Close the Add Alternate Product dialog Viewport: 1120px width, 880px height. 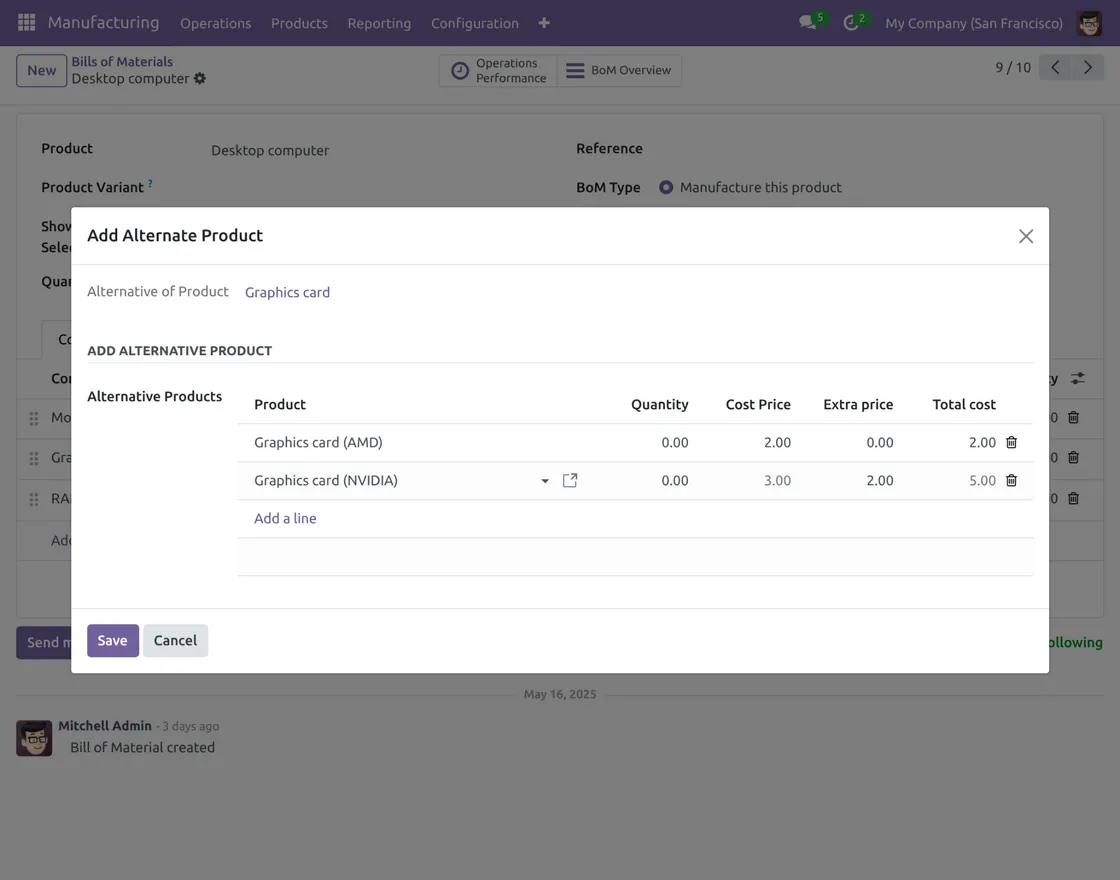tap(1025, 236)
